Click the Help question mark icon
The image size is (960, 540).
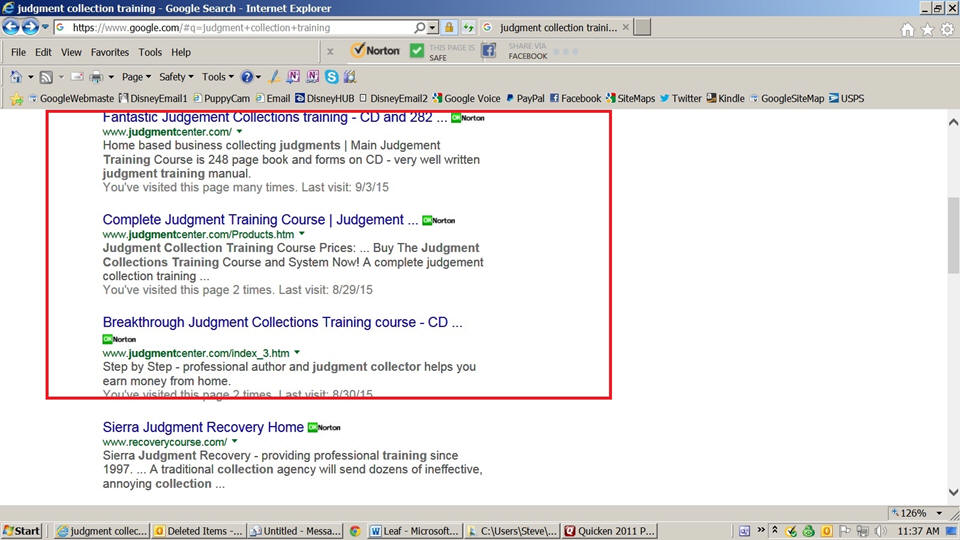pos(246,77)
